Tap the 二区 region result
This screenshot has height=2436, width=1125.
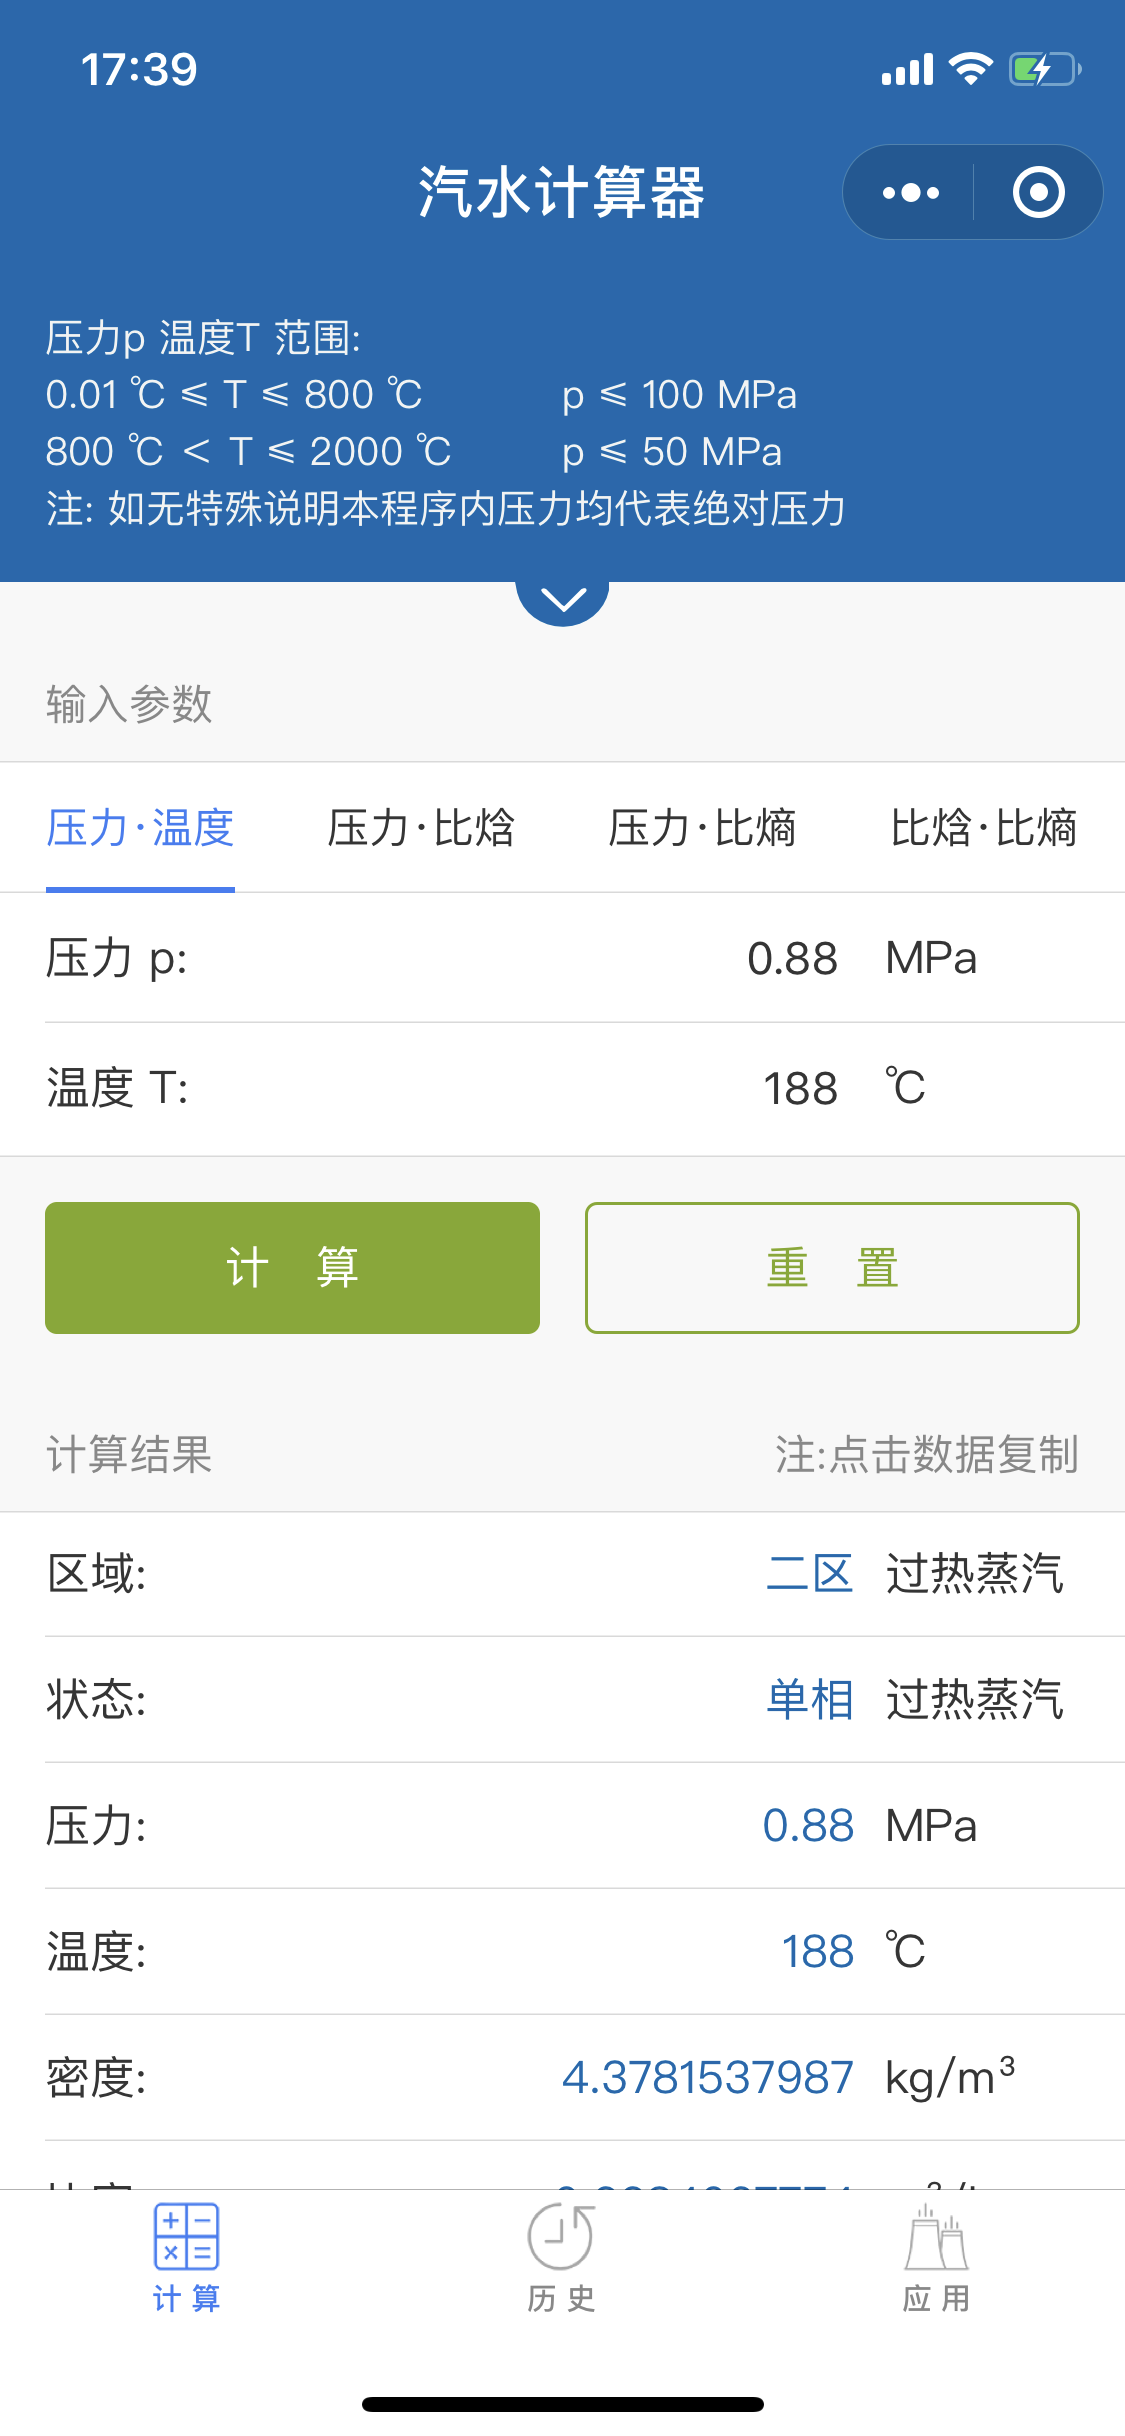(809, 1573)
